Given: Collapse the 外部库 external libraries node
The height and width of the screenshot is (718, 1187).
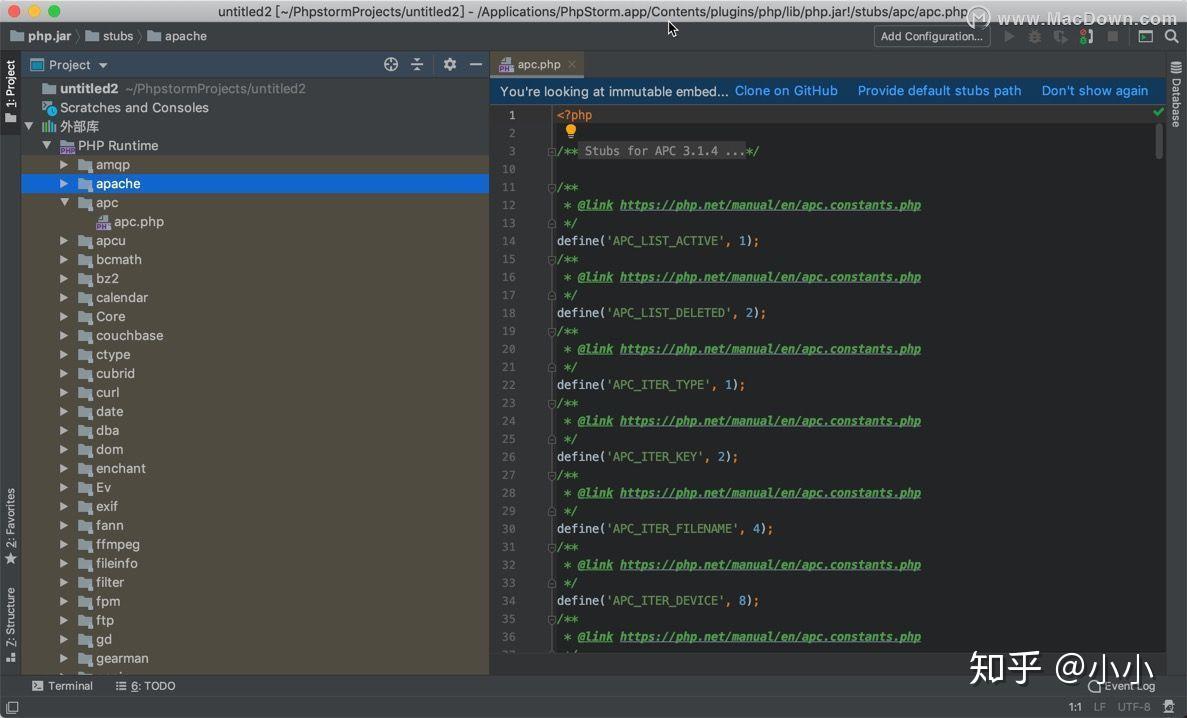Looking at the screenshot, I should 29,126.
